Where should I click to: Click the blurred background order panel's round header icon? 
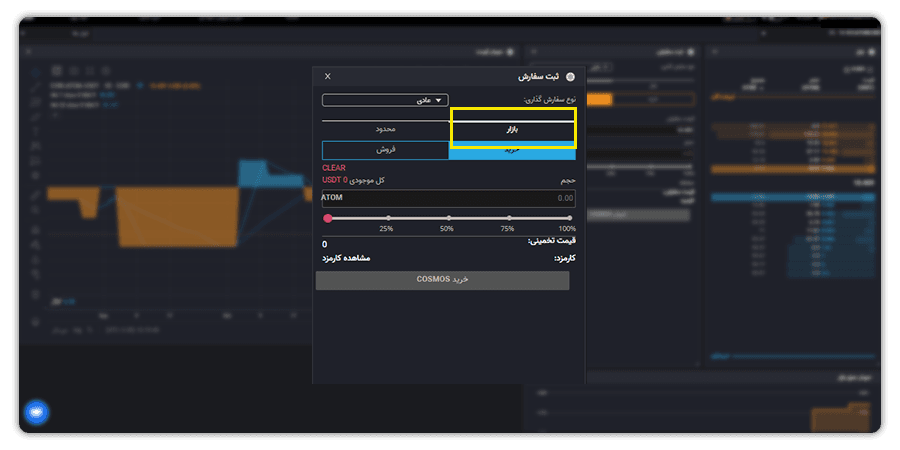[690, 52]
